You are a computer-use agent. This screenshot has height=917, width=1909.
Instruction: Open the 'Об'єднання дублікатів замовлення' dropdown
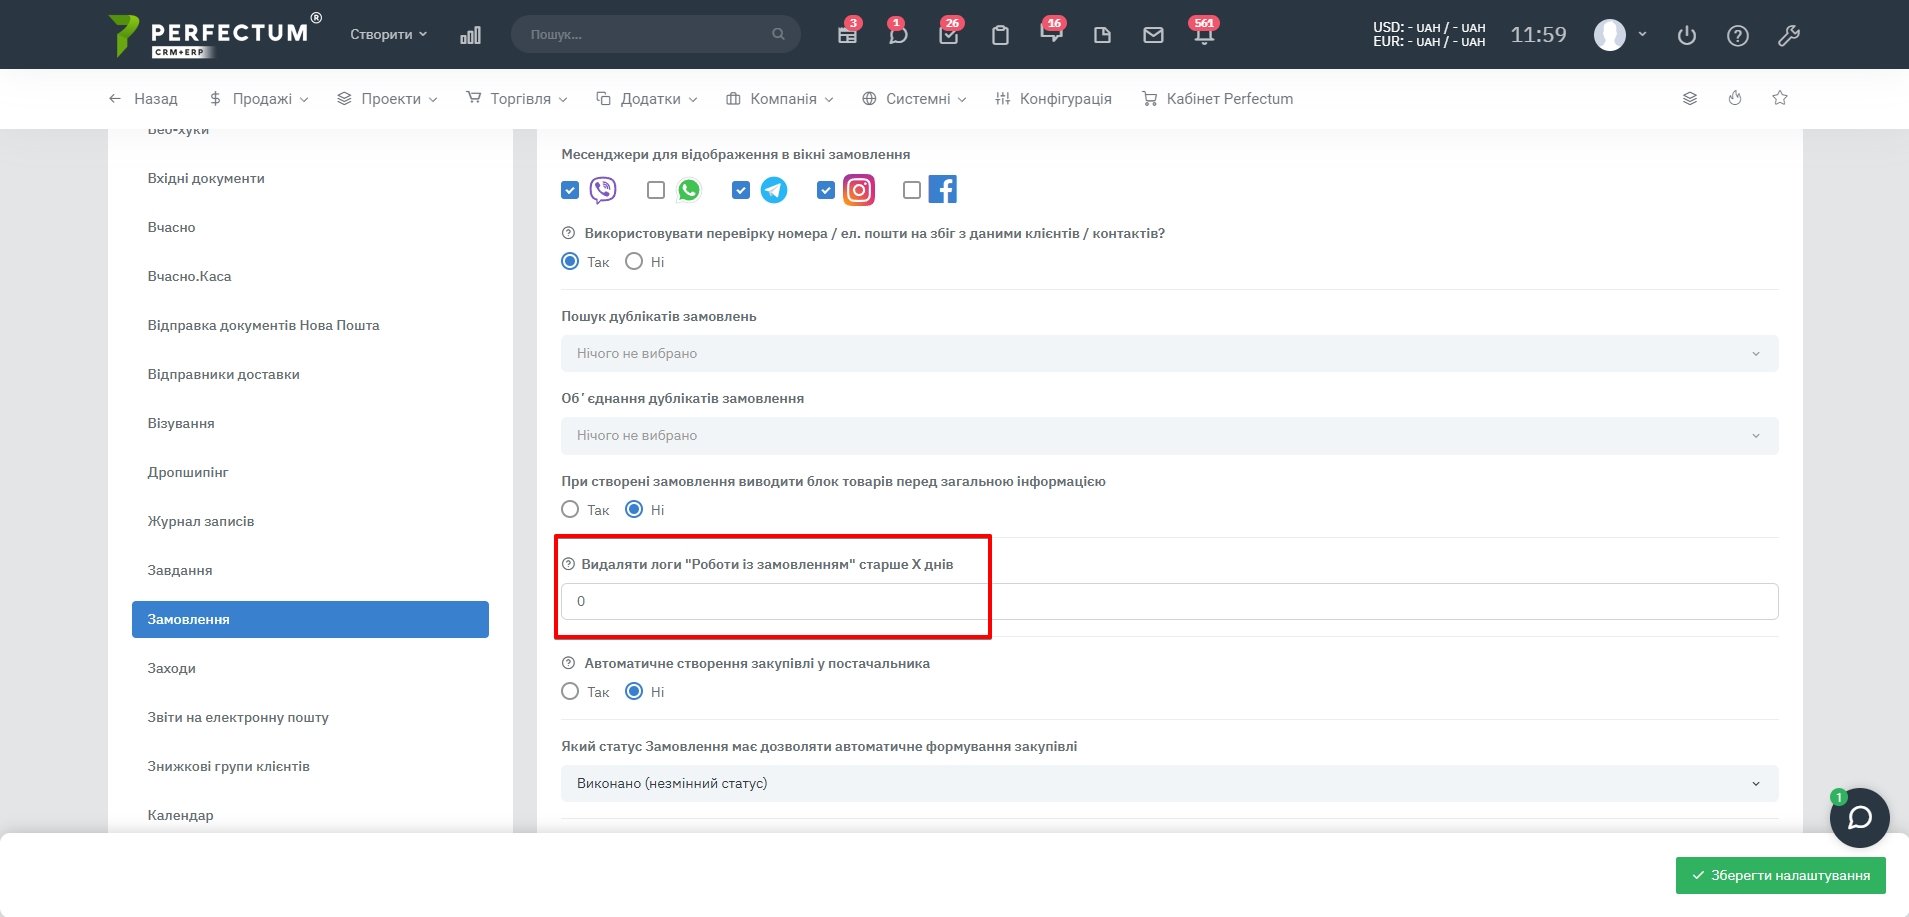(x=1168, y=435)
